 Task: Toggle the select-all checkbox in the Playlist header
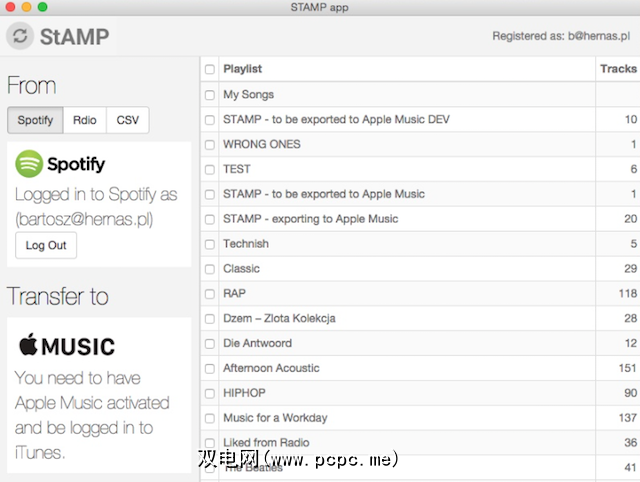210,69
